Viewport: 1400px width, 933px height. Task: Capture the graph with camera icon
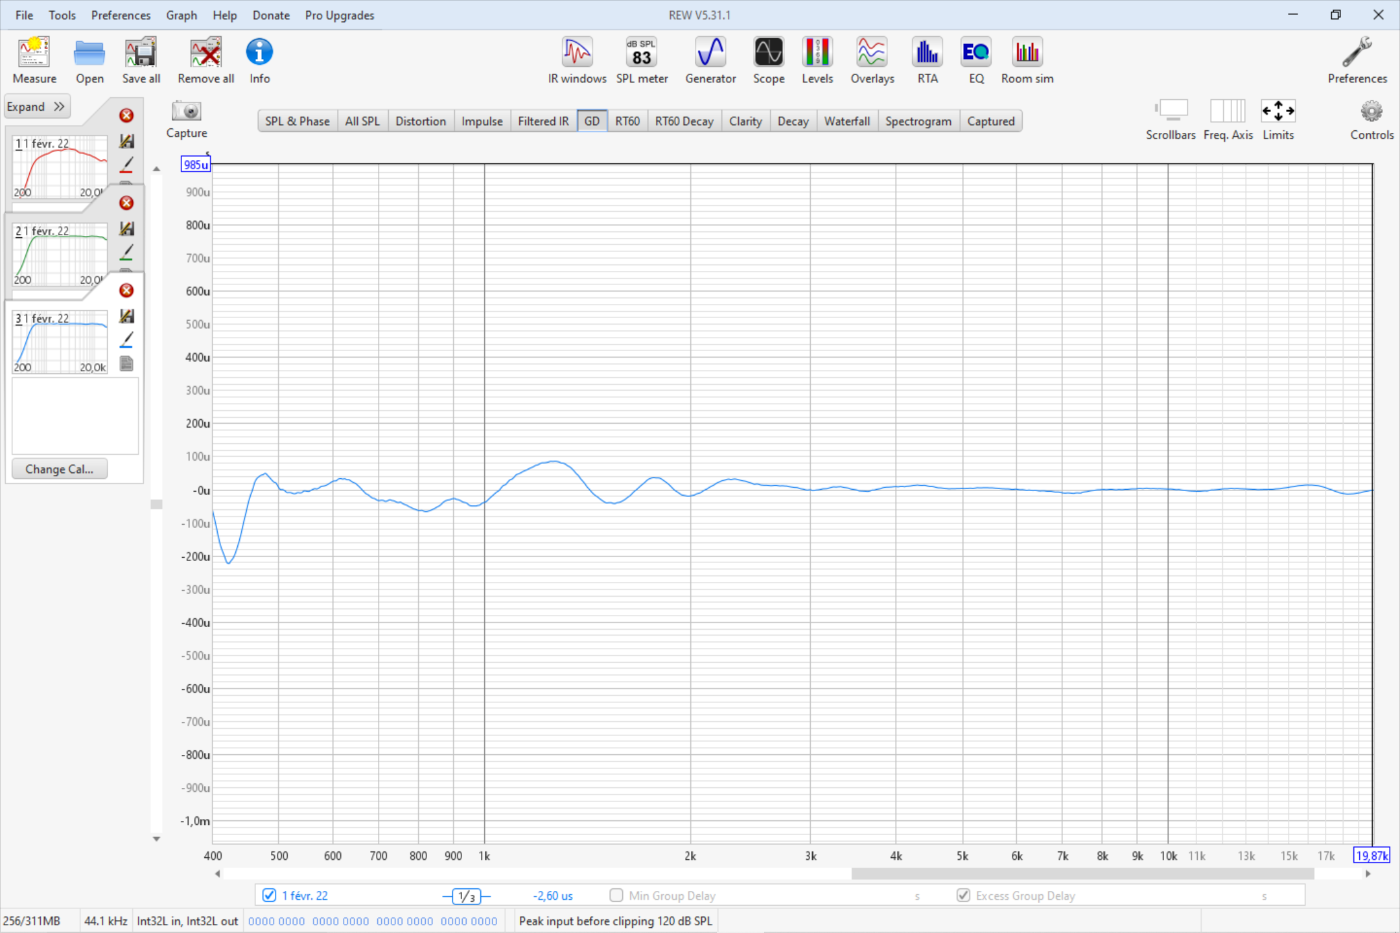click(x=186, y=119)
